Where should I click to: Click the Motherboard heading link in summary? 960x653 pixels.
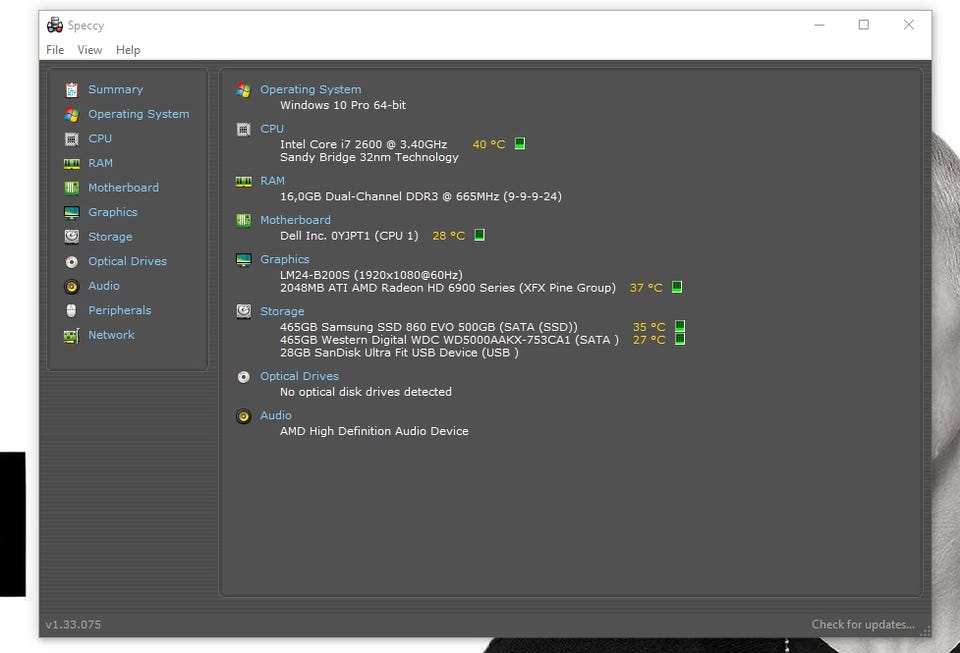tap(295, 220)
